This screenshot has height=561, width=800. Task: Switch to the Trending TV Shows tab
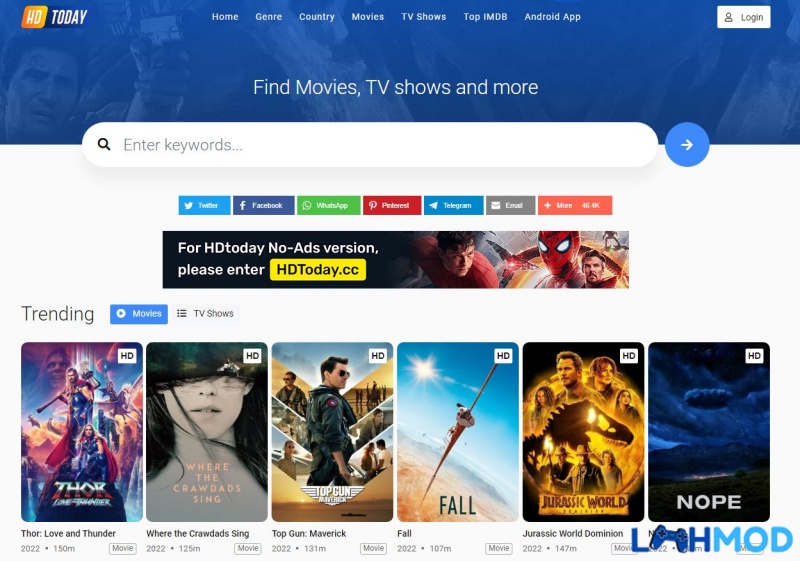[x=205, y=314]
